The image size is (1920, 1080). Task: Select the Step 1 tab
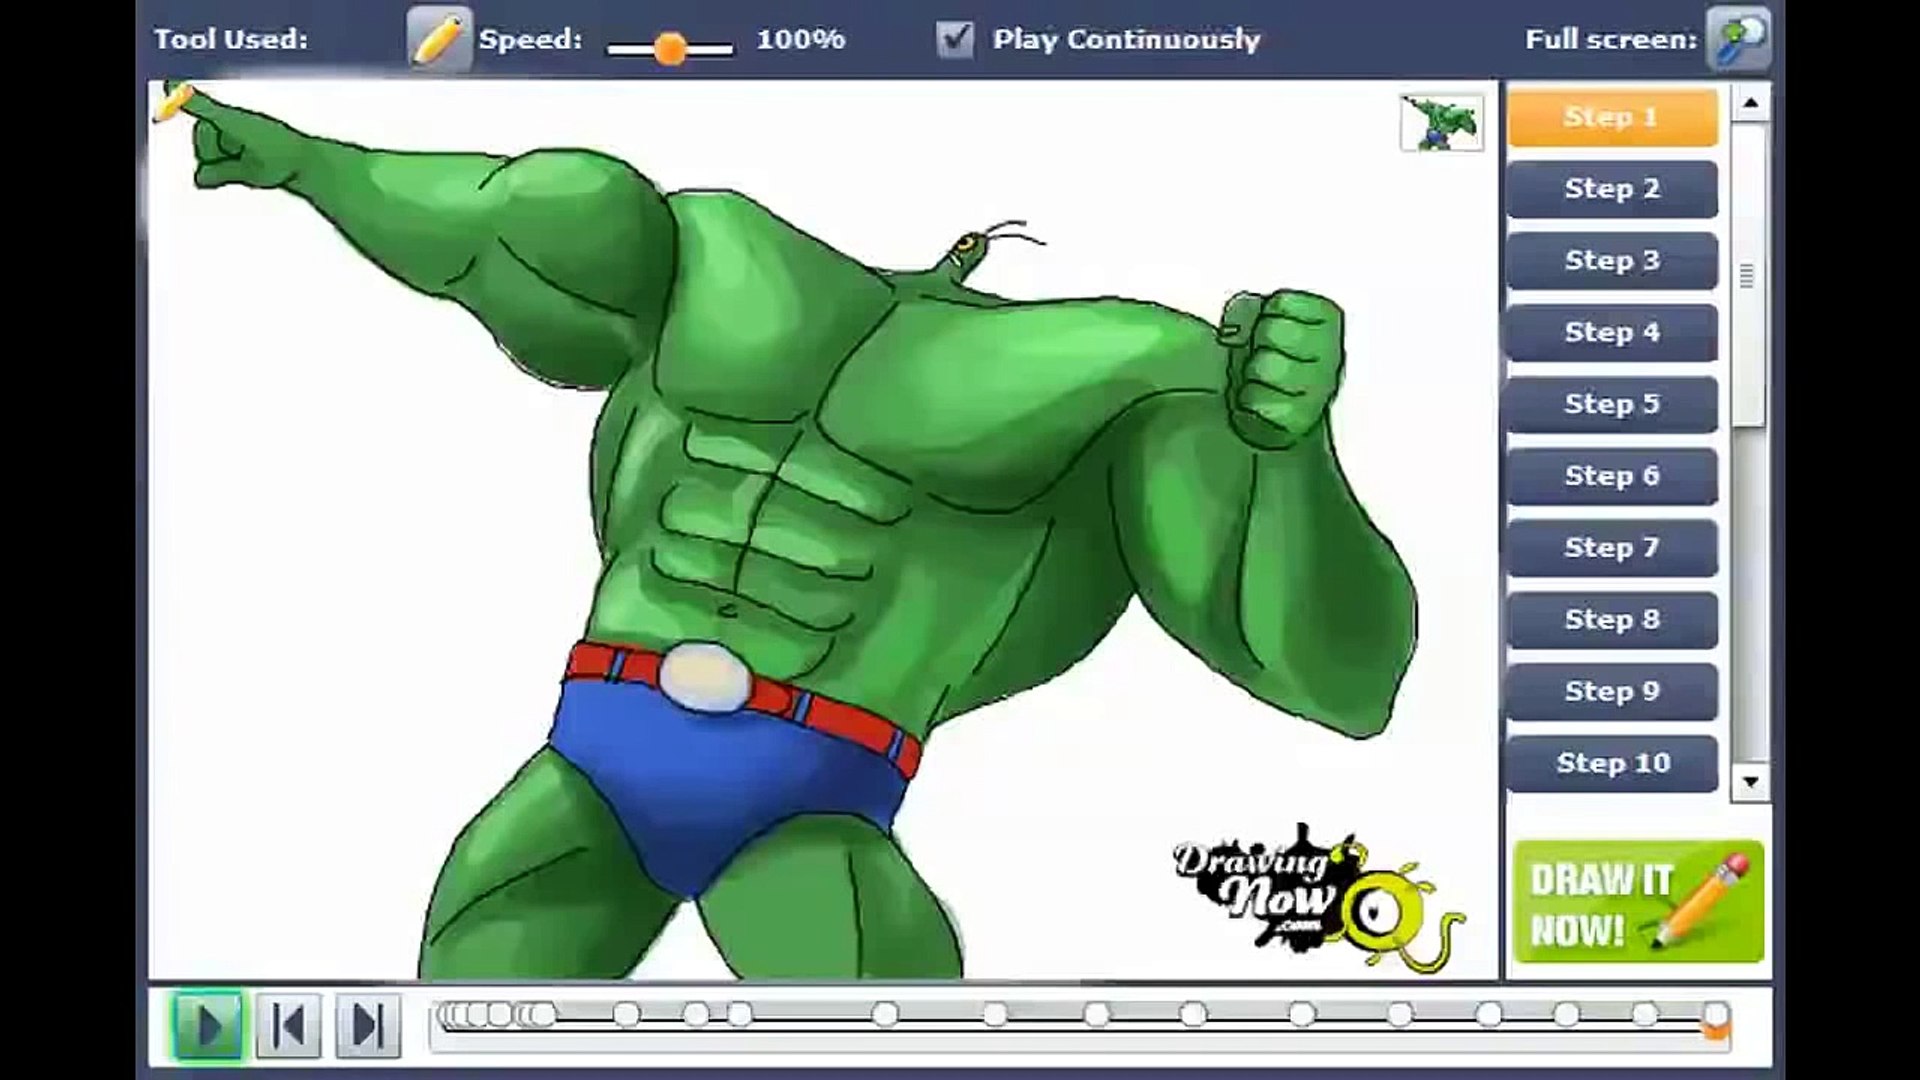(1612, 117)
